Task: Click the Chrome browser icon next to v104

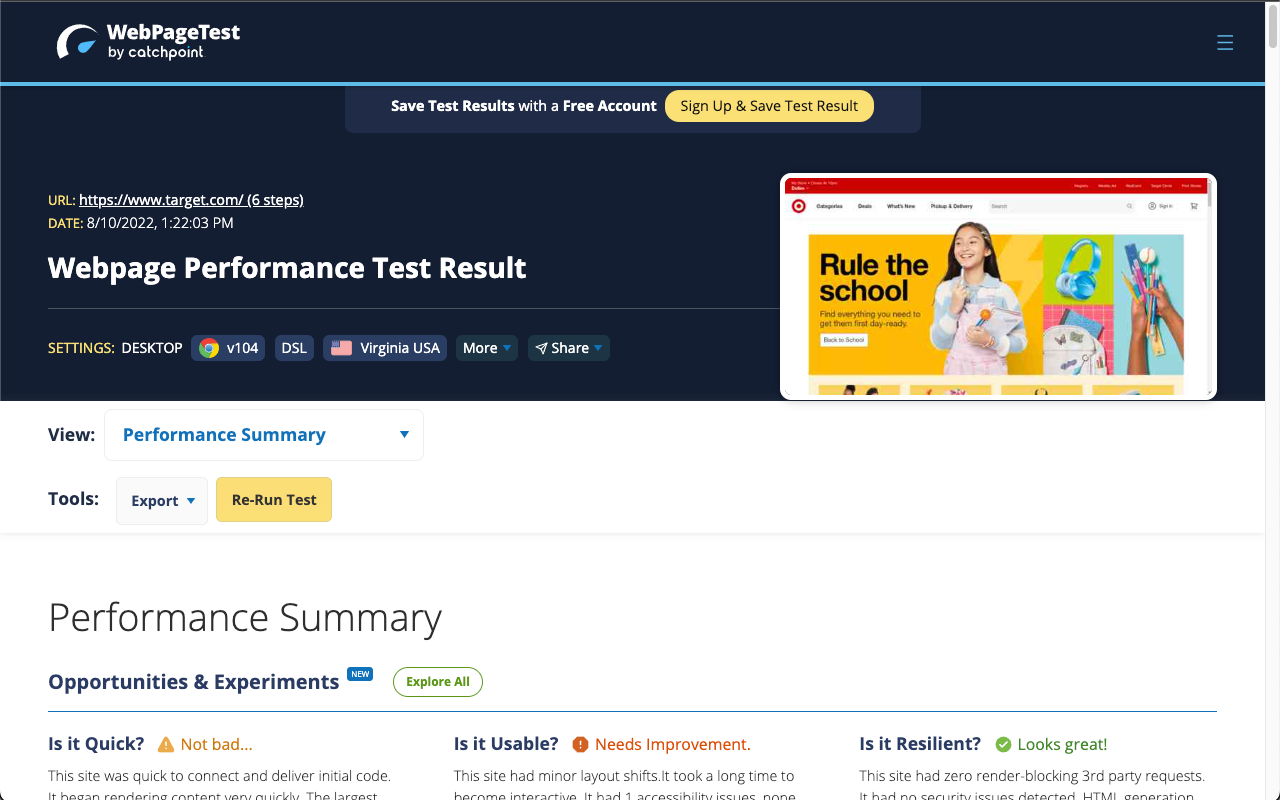Action: click(209, 347)
